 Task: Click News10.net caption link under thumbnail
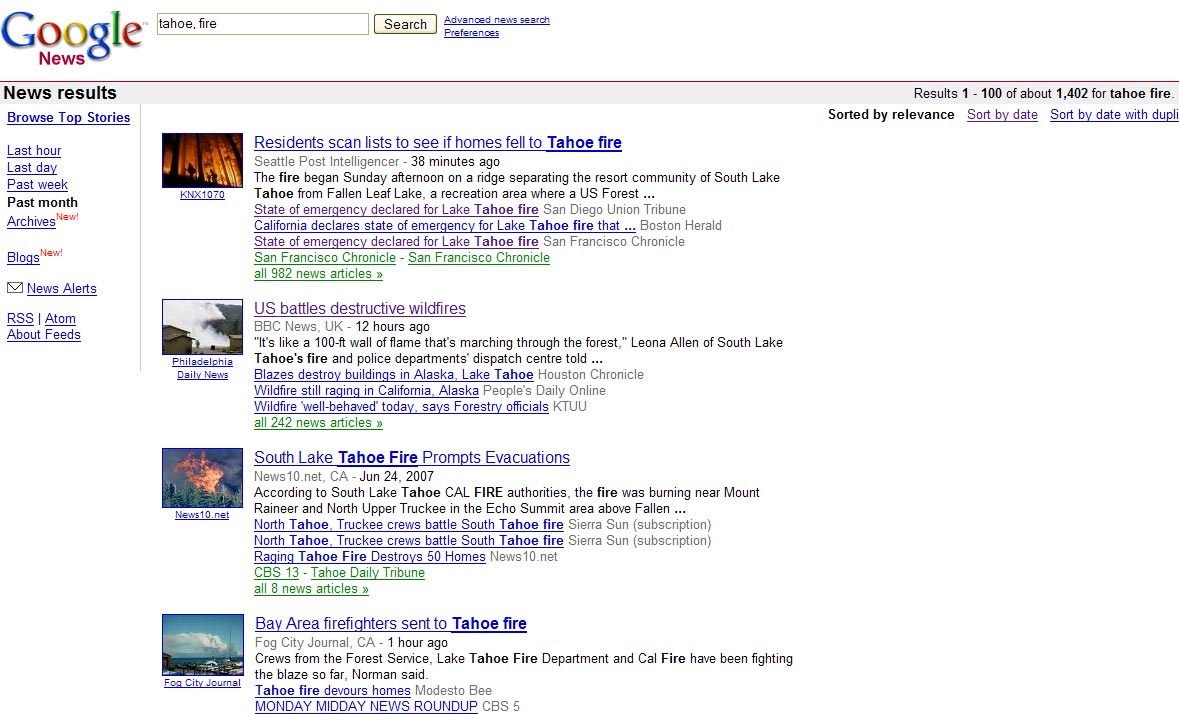click(x=202, y=515)
